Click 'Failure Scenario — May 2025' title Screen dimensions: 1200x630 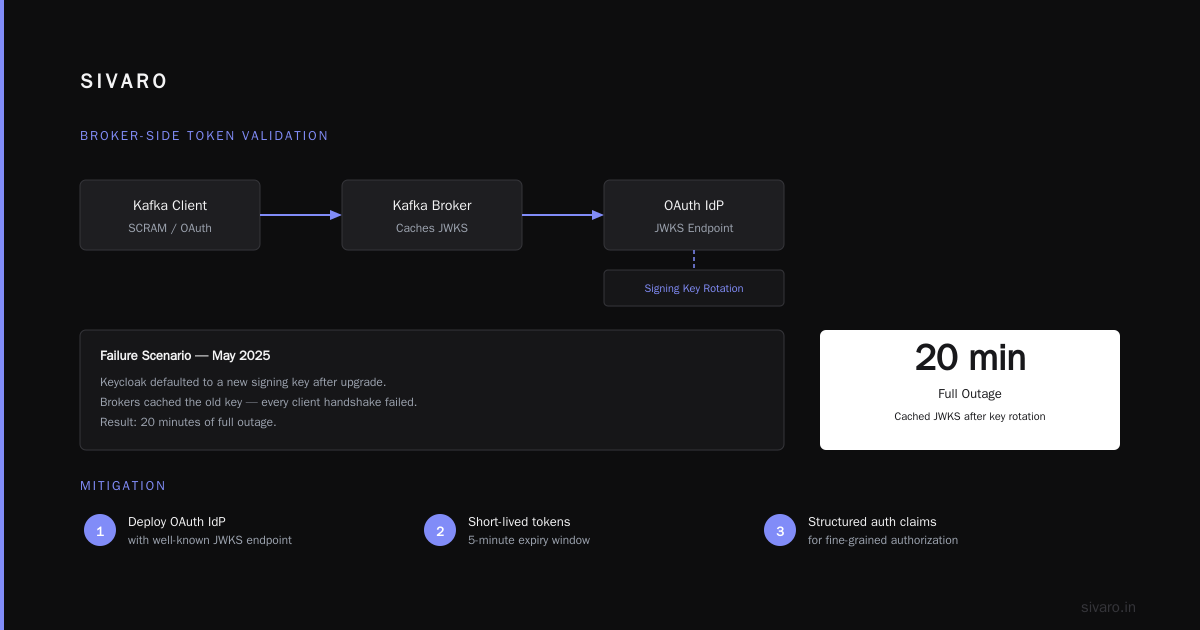185,355
